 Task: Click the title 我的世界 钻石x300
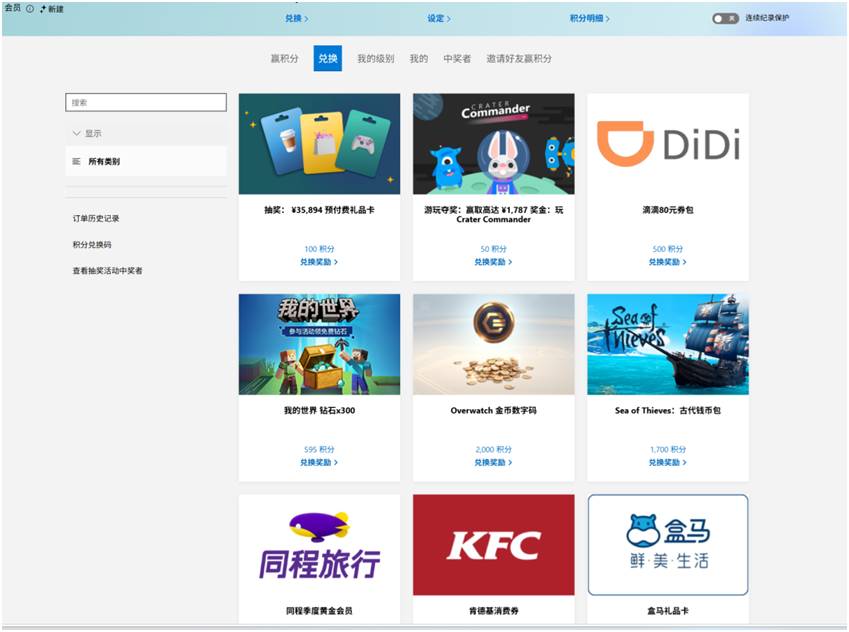click(x=319, y=411)
